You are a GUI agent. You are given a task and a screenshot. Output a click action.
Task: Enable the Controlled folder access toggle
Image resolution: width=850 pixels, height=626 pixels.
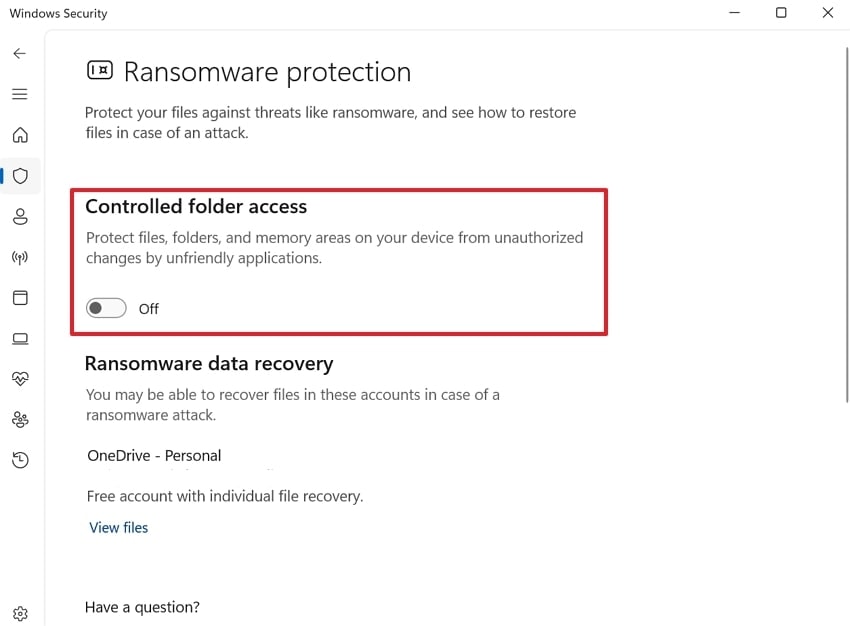[x=106, y=308]
